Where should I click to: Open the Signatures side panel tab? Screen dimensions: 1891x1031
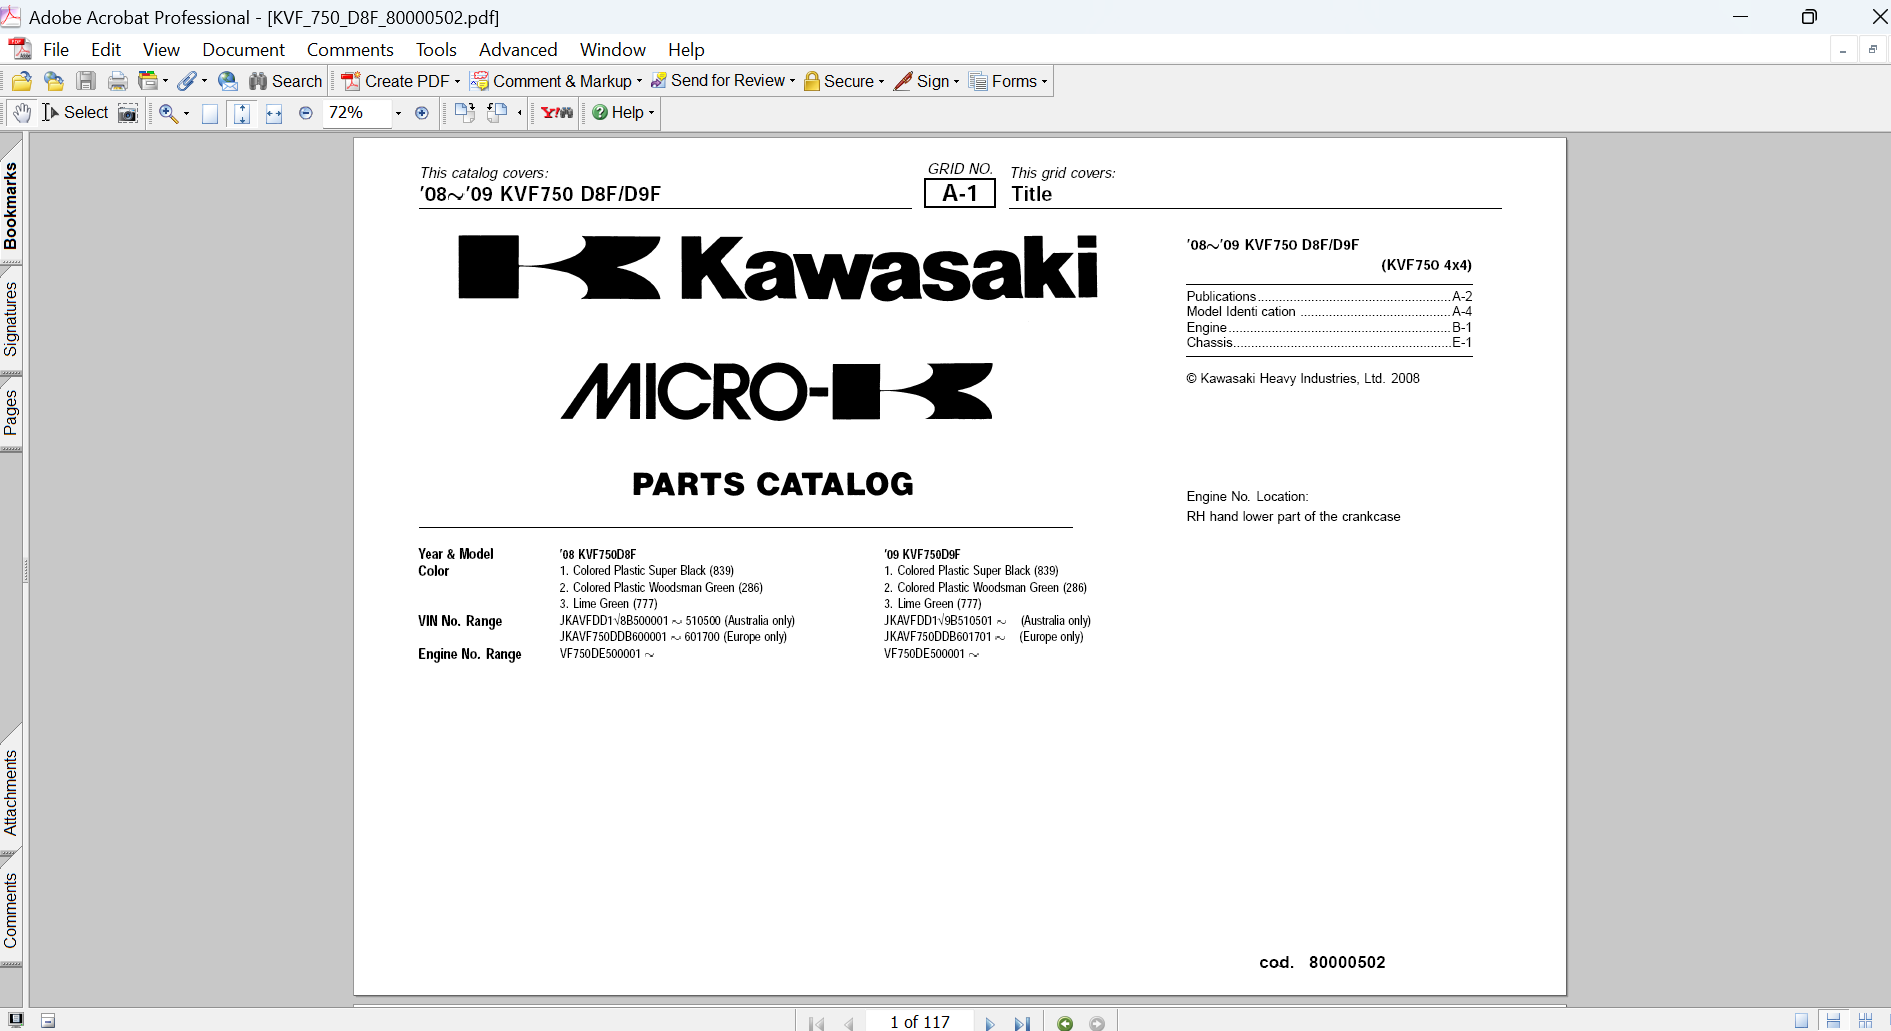(11, 319)
